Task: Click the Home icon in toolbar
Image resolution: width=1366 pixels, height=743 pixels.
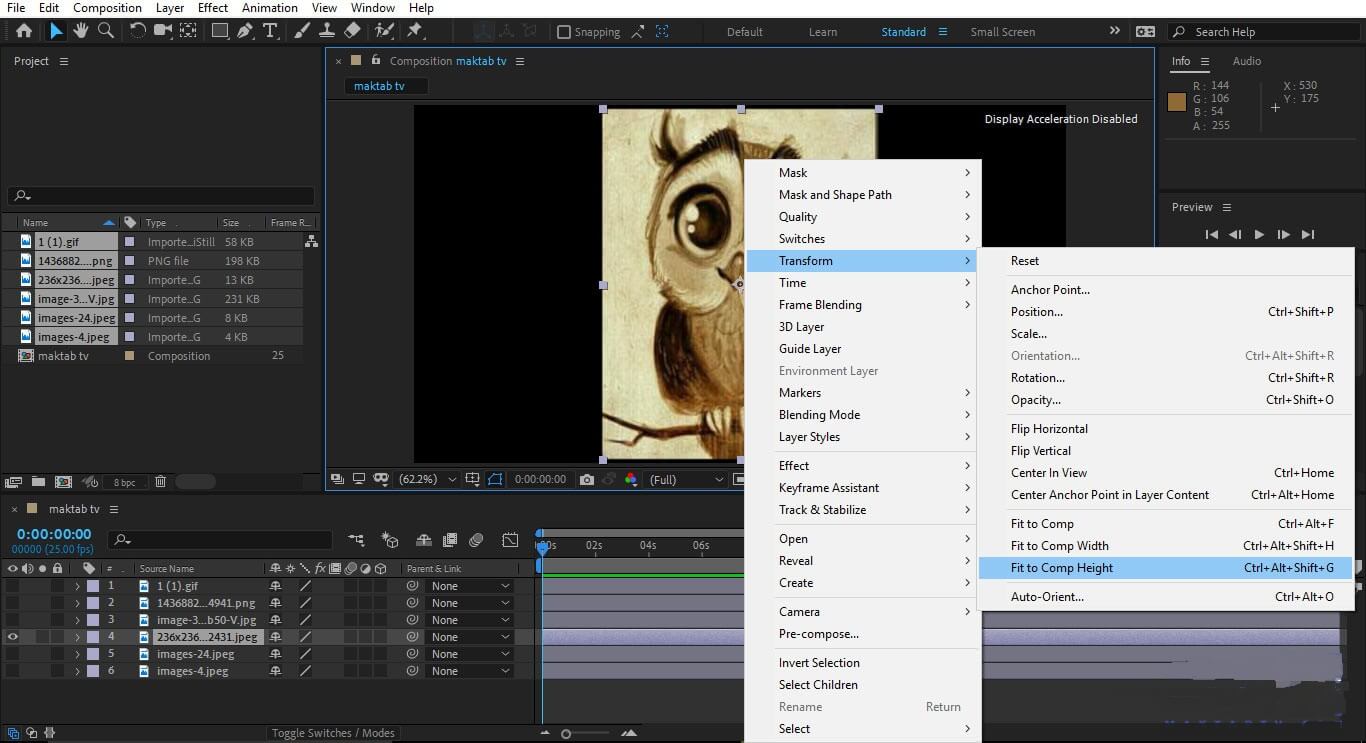Action: [24, 31]
